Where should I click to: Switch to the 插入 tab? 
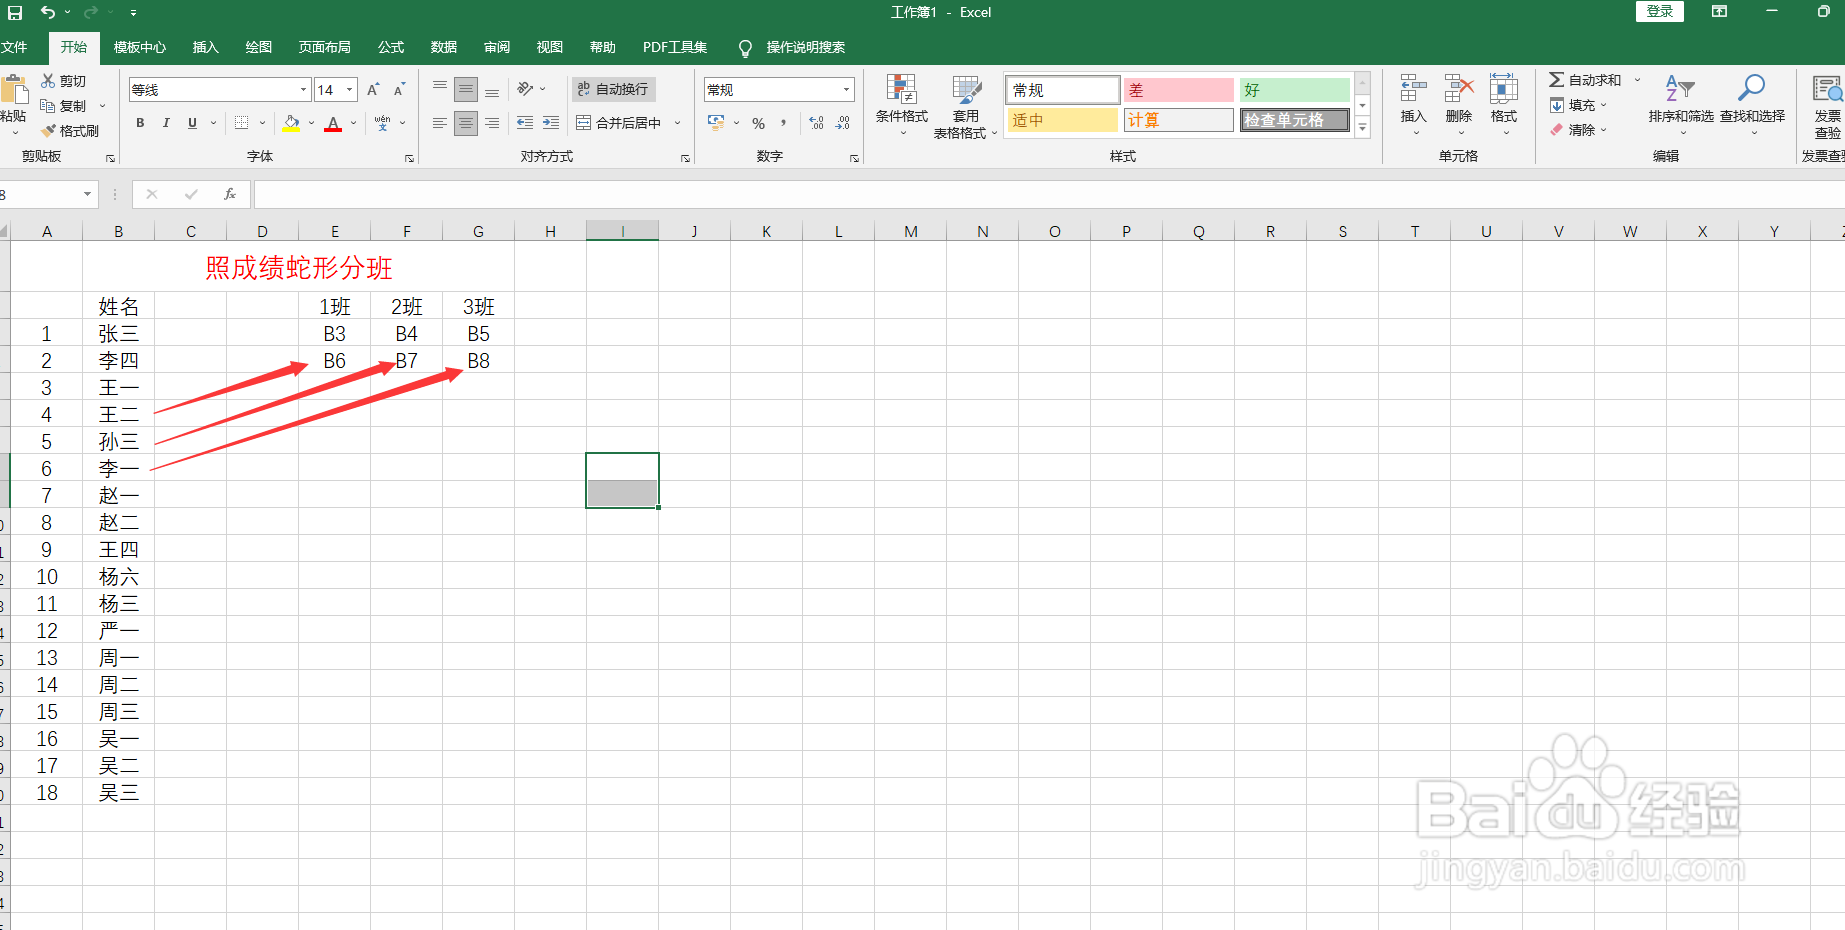(205, 47)
